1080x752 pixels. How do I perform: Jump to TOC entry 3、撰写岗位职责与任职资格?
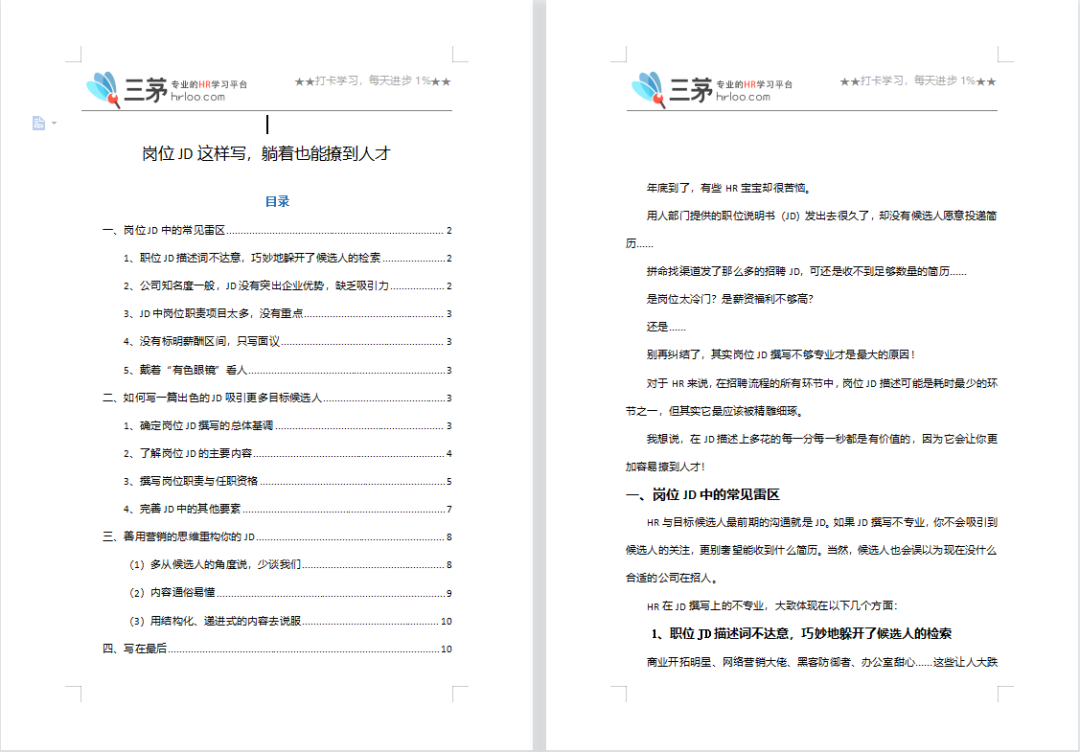(287, 481)
